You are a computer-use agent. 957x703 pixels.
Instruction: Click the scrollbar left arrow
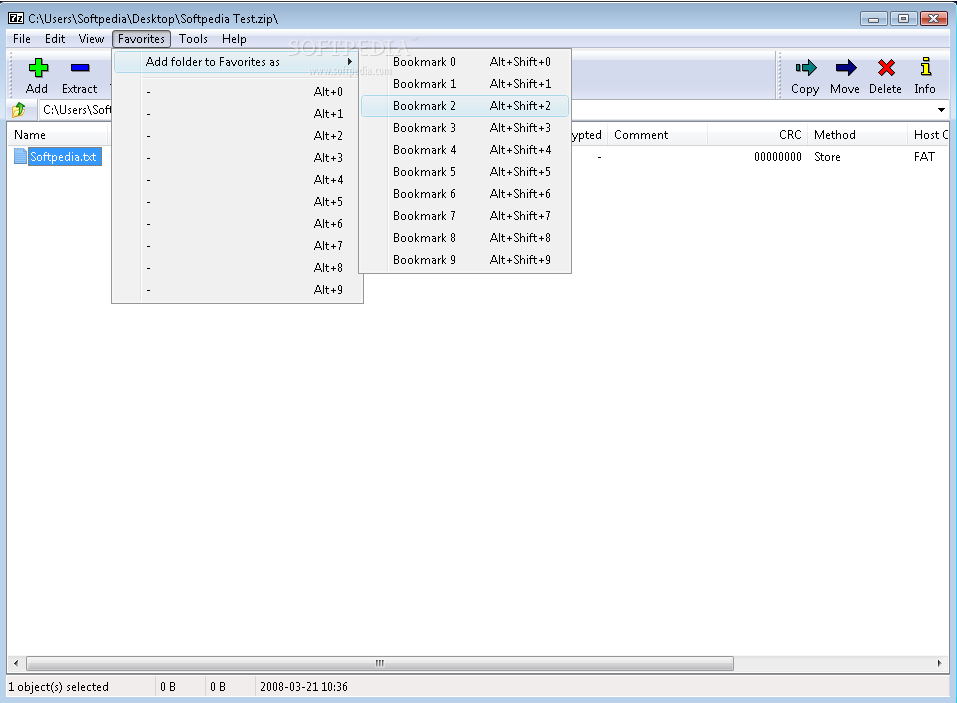point(16,663)
